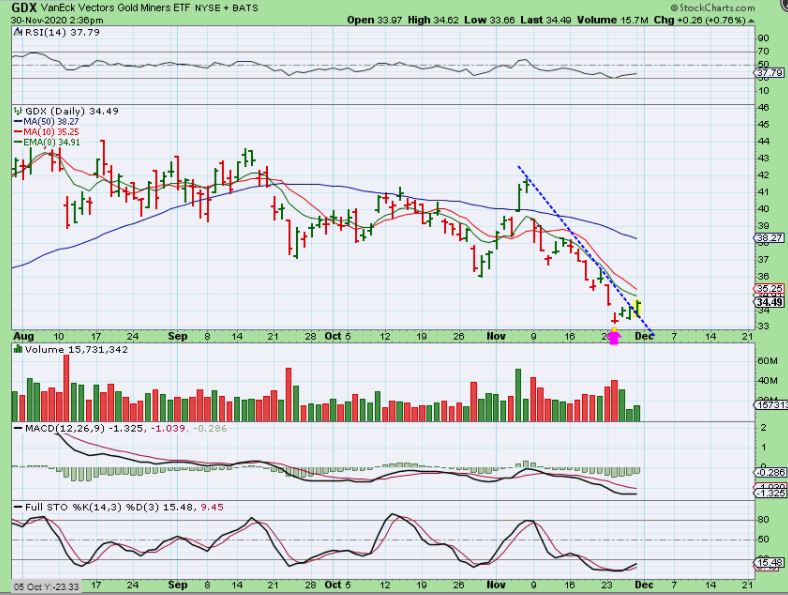The image size is (788, 595).
Task: Click the Last 34.49 value in header
Action: click(546, 20)
